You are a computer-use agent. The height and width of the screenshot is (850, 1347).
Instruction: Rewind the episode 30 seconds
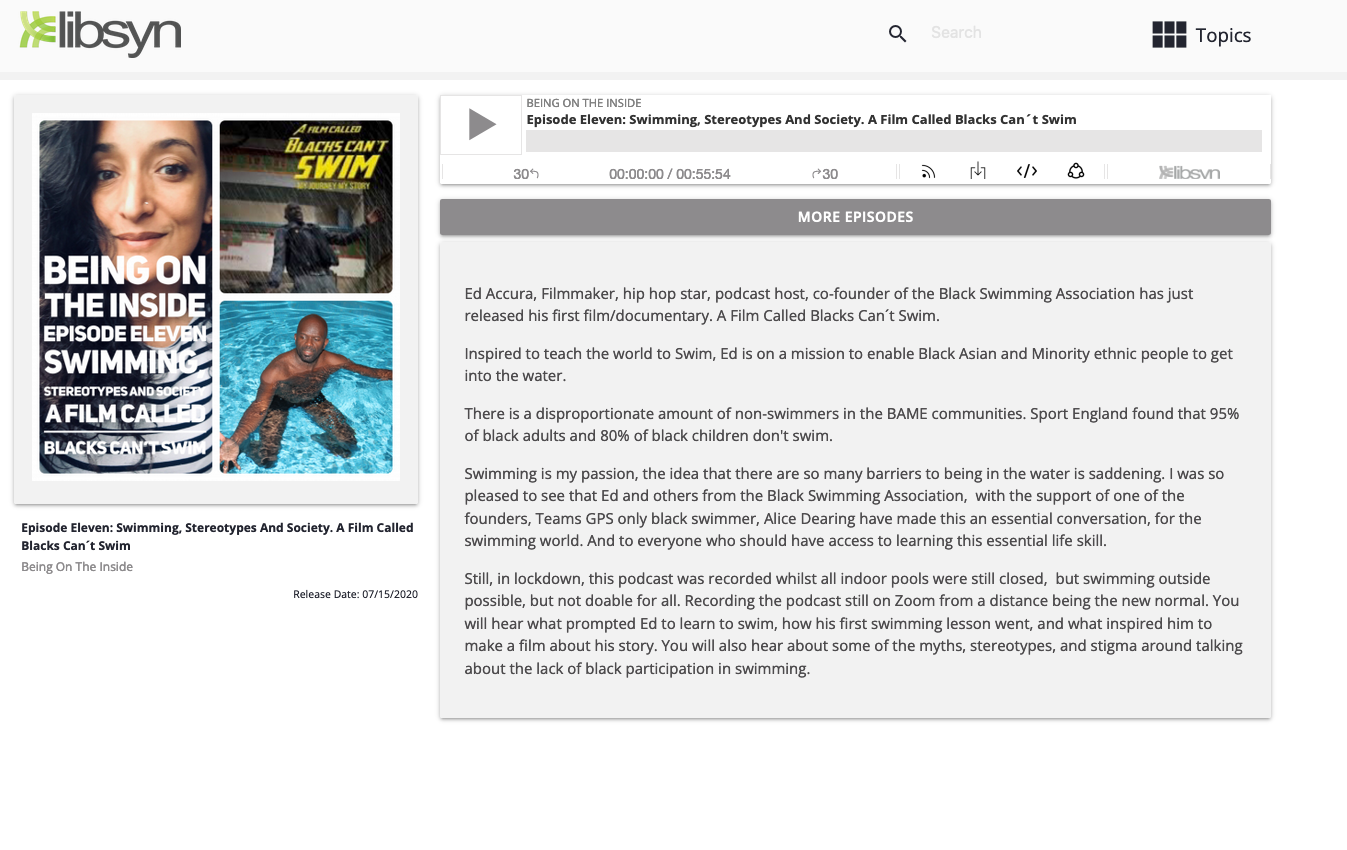point(526,174)
